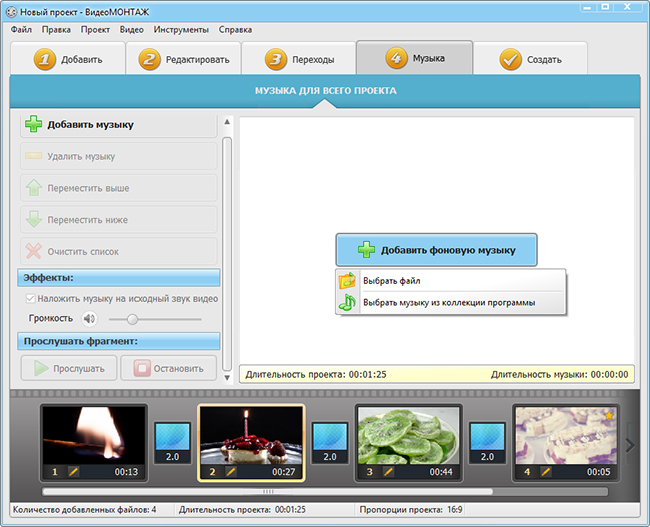The image size is (650, 527).
Task: Click the Пропорции проекта: 16:9 status text
Action: point(411,510)
